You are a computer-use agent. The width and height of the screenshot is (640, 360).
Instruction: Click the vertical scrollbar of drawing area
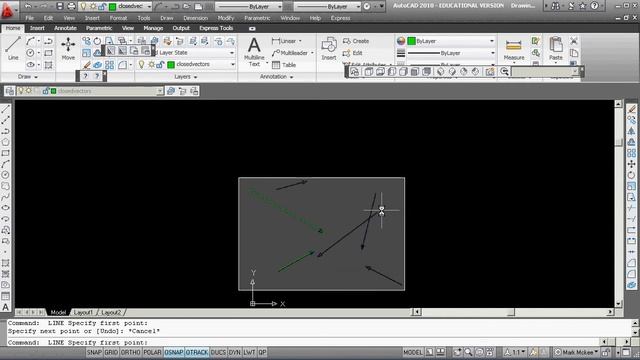click(618, 203)
